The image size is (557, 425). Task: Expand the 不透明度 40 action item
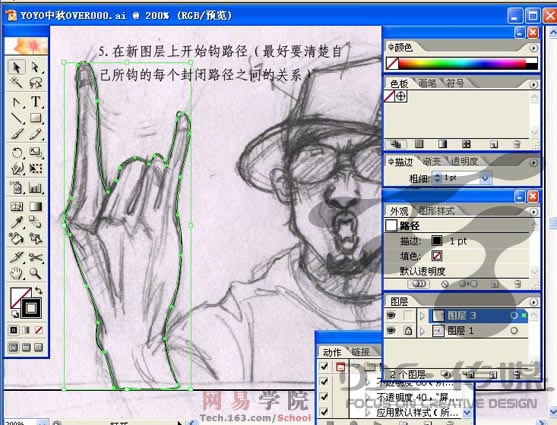(368, 397)
